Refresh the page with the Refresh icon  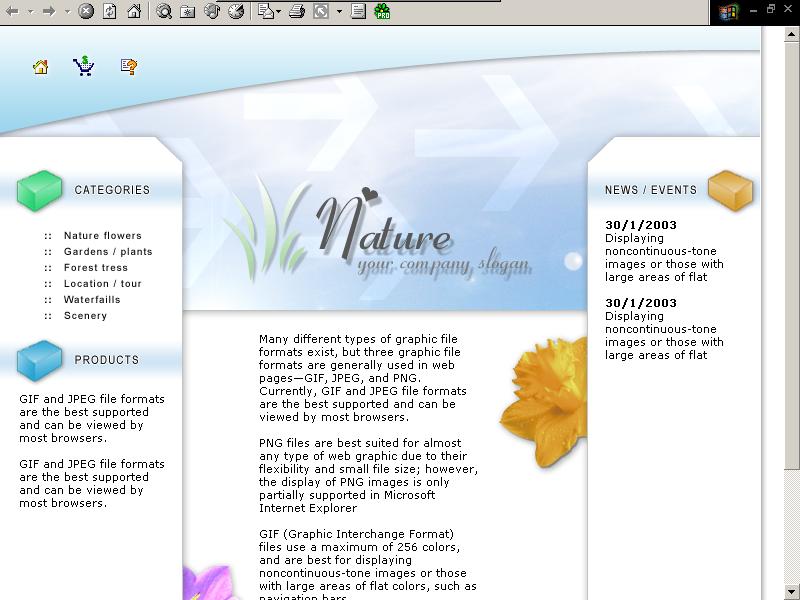pyautogui.click(x=110, y=11)
